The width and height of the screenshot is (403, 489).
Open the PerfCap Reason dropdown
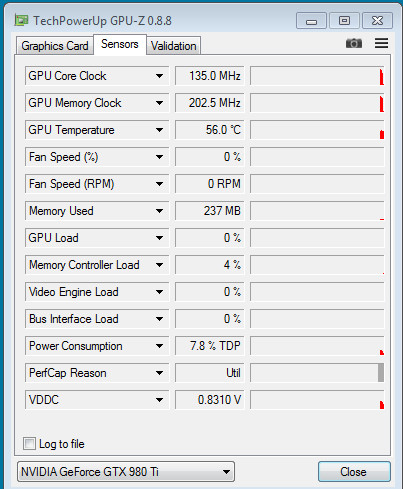point(97,373)
